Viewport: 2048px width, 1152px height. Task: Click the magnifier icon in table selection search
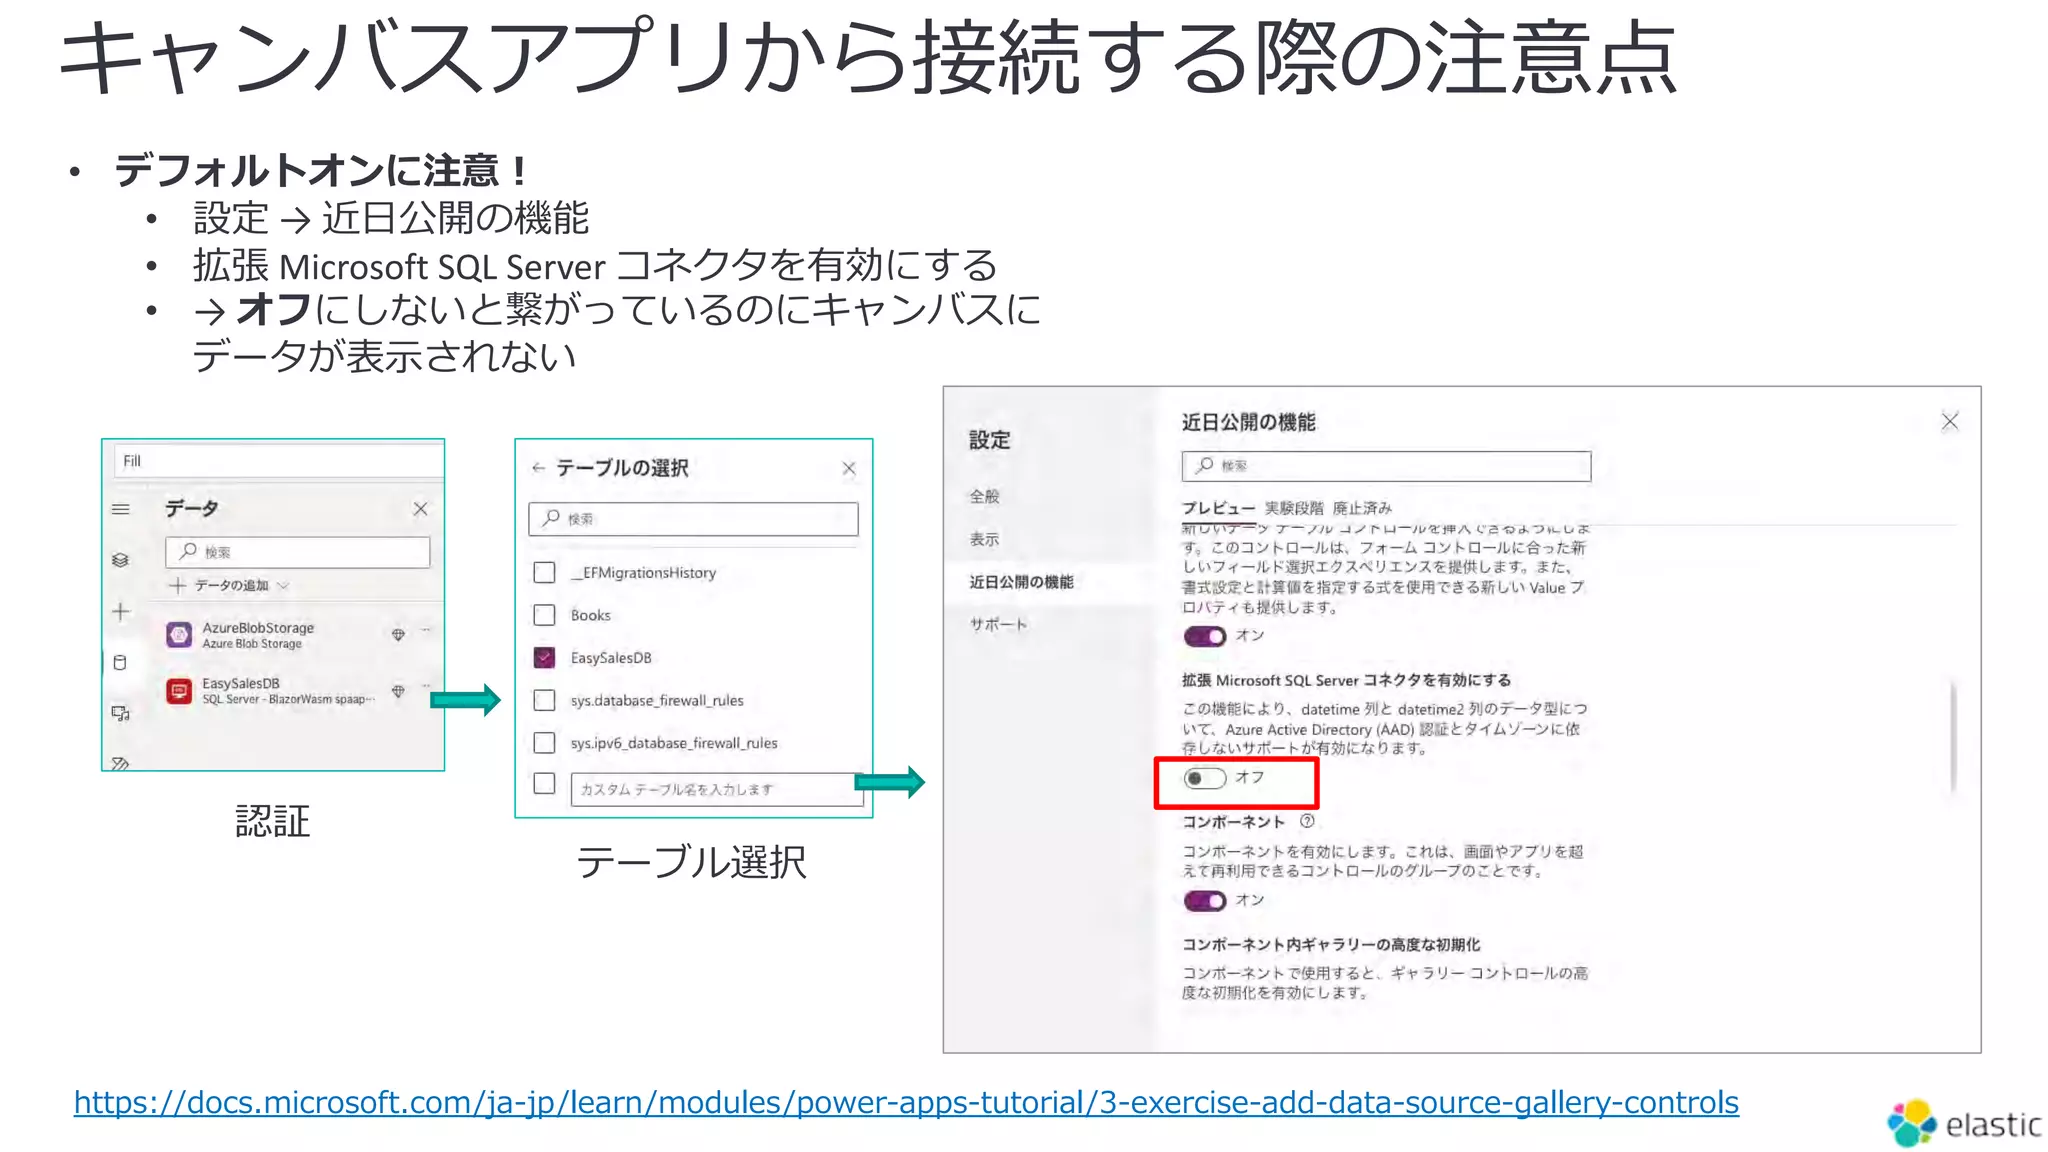551,518
